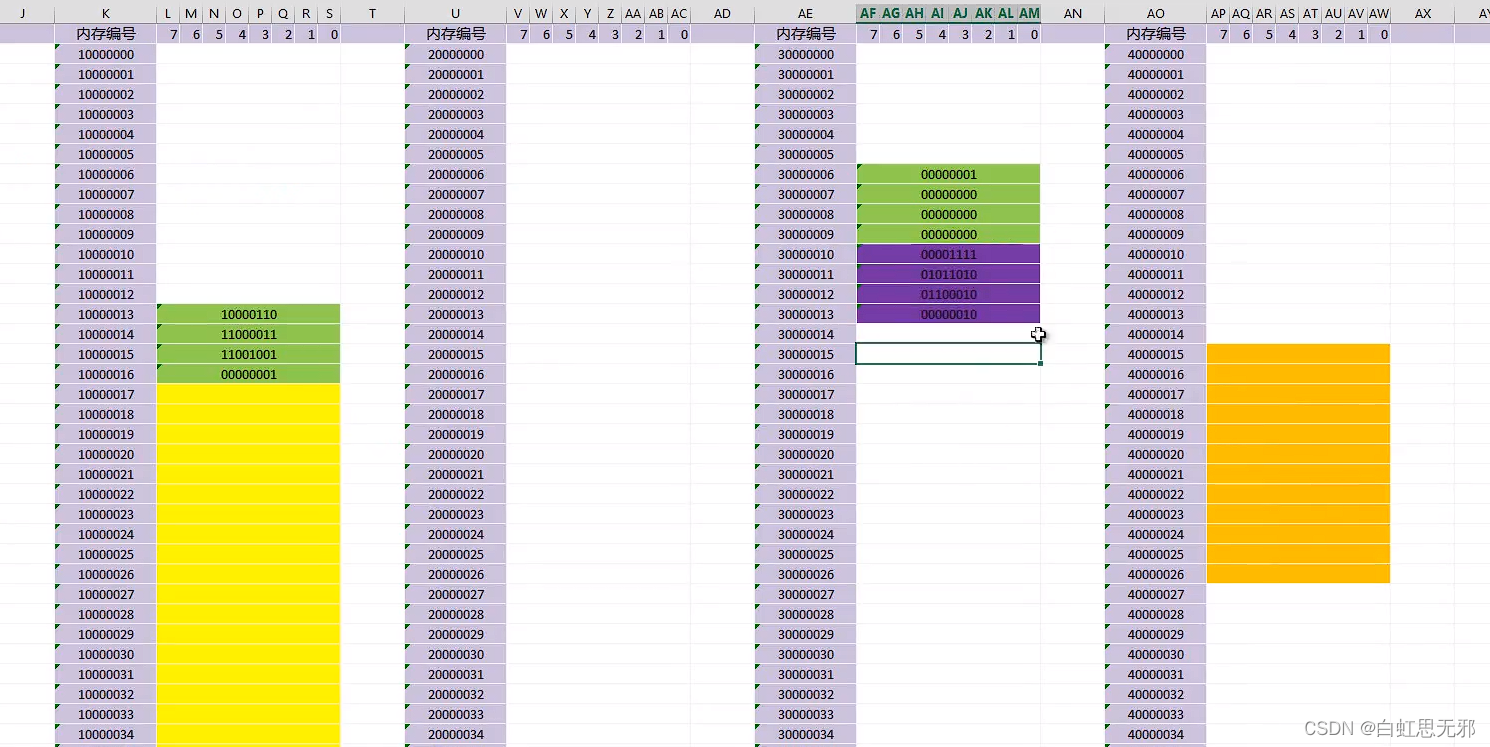Select column header K
The height and width of the screenshot is (747, 1490).
106,13
